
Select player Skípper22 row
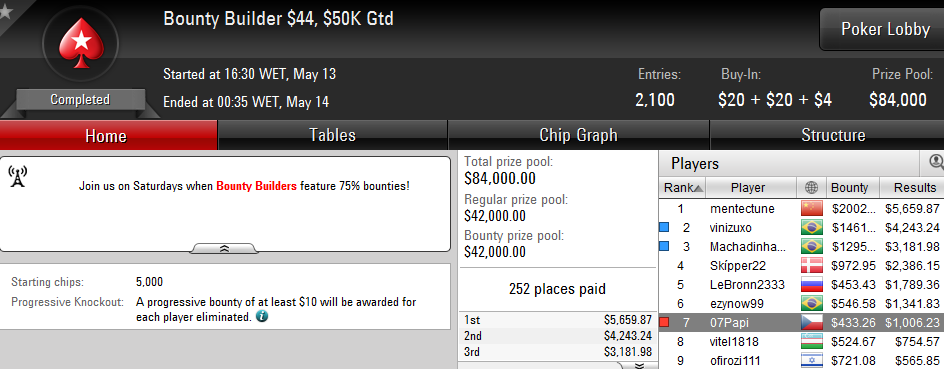(x=801, y=265)
